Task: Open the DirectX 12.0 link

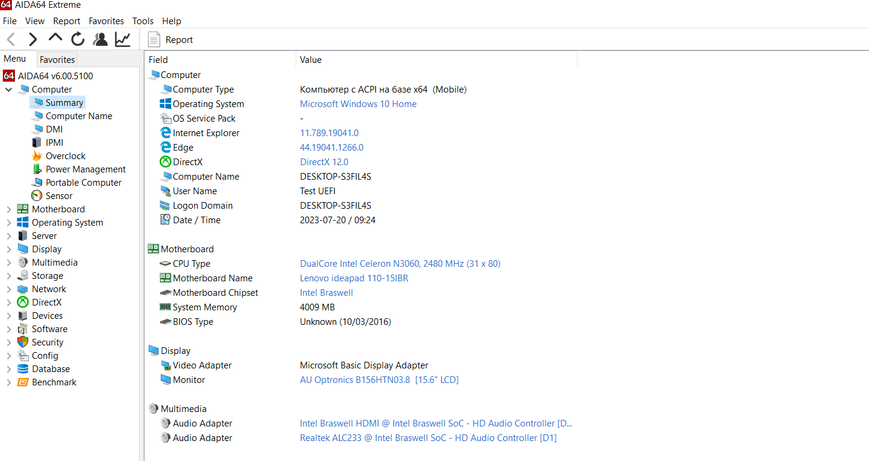Action: [324, 162]
